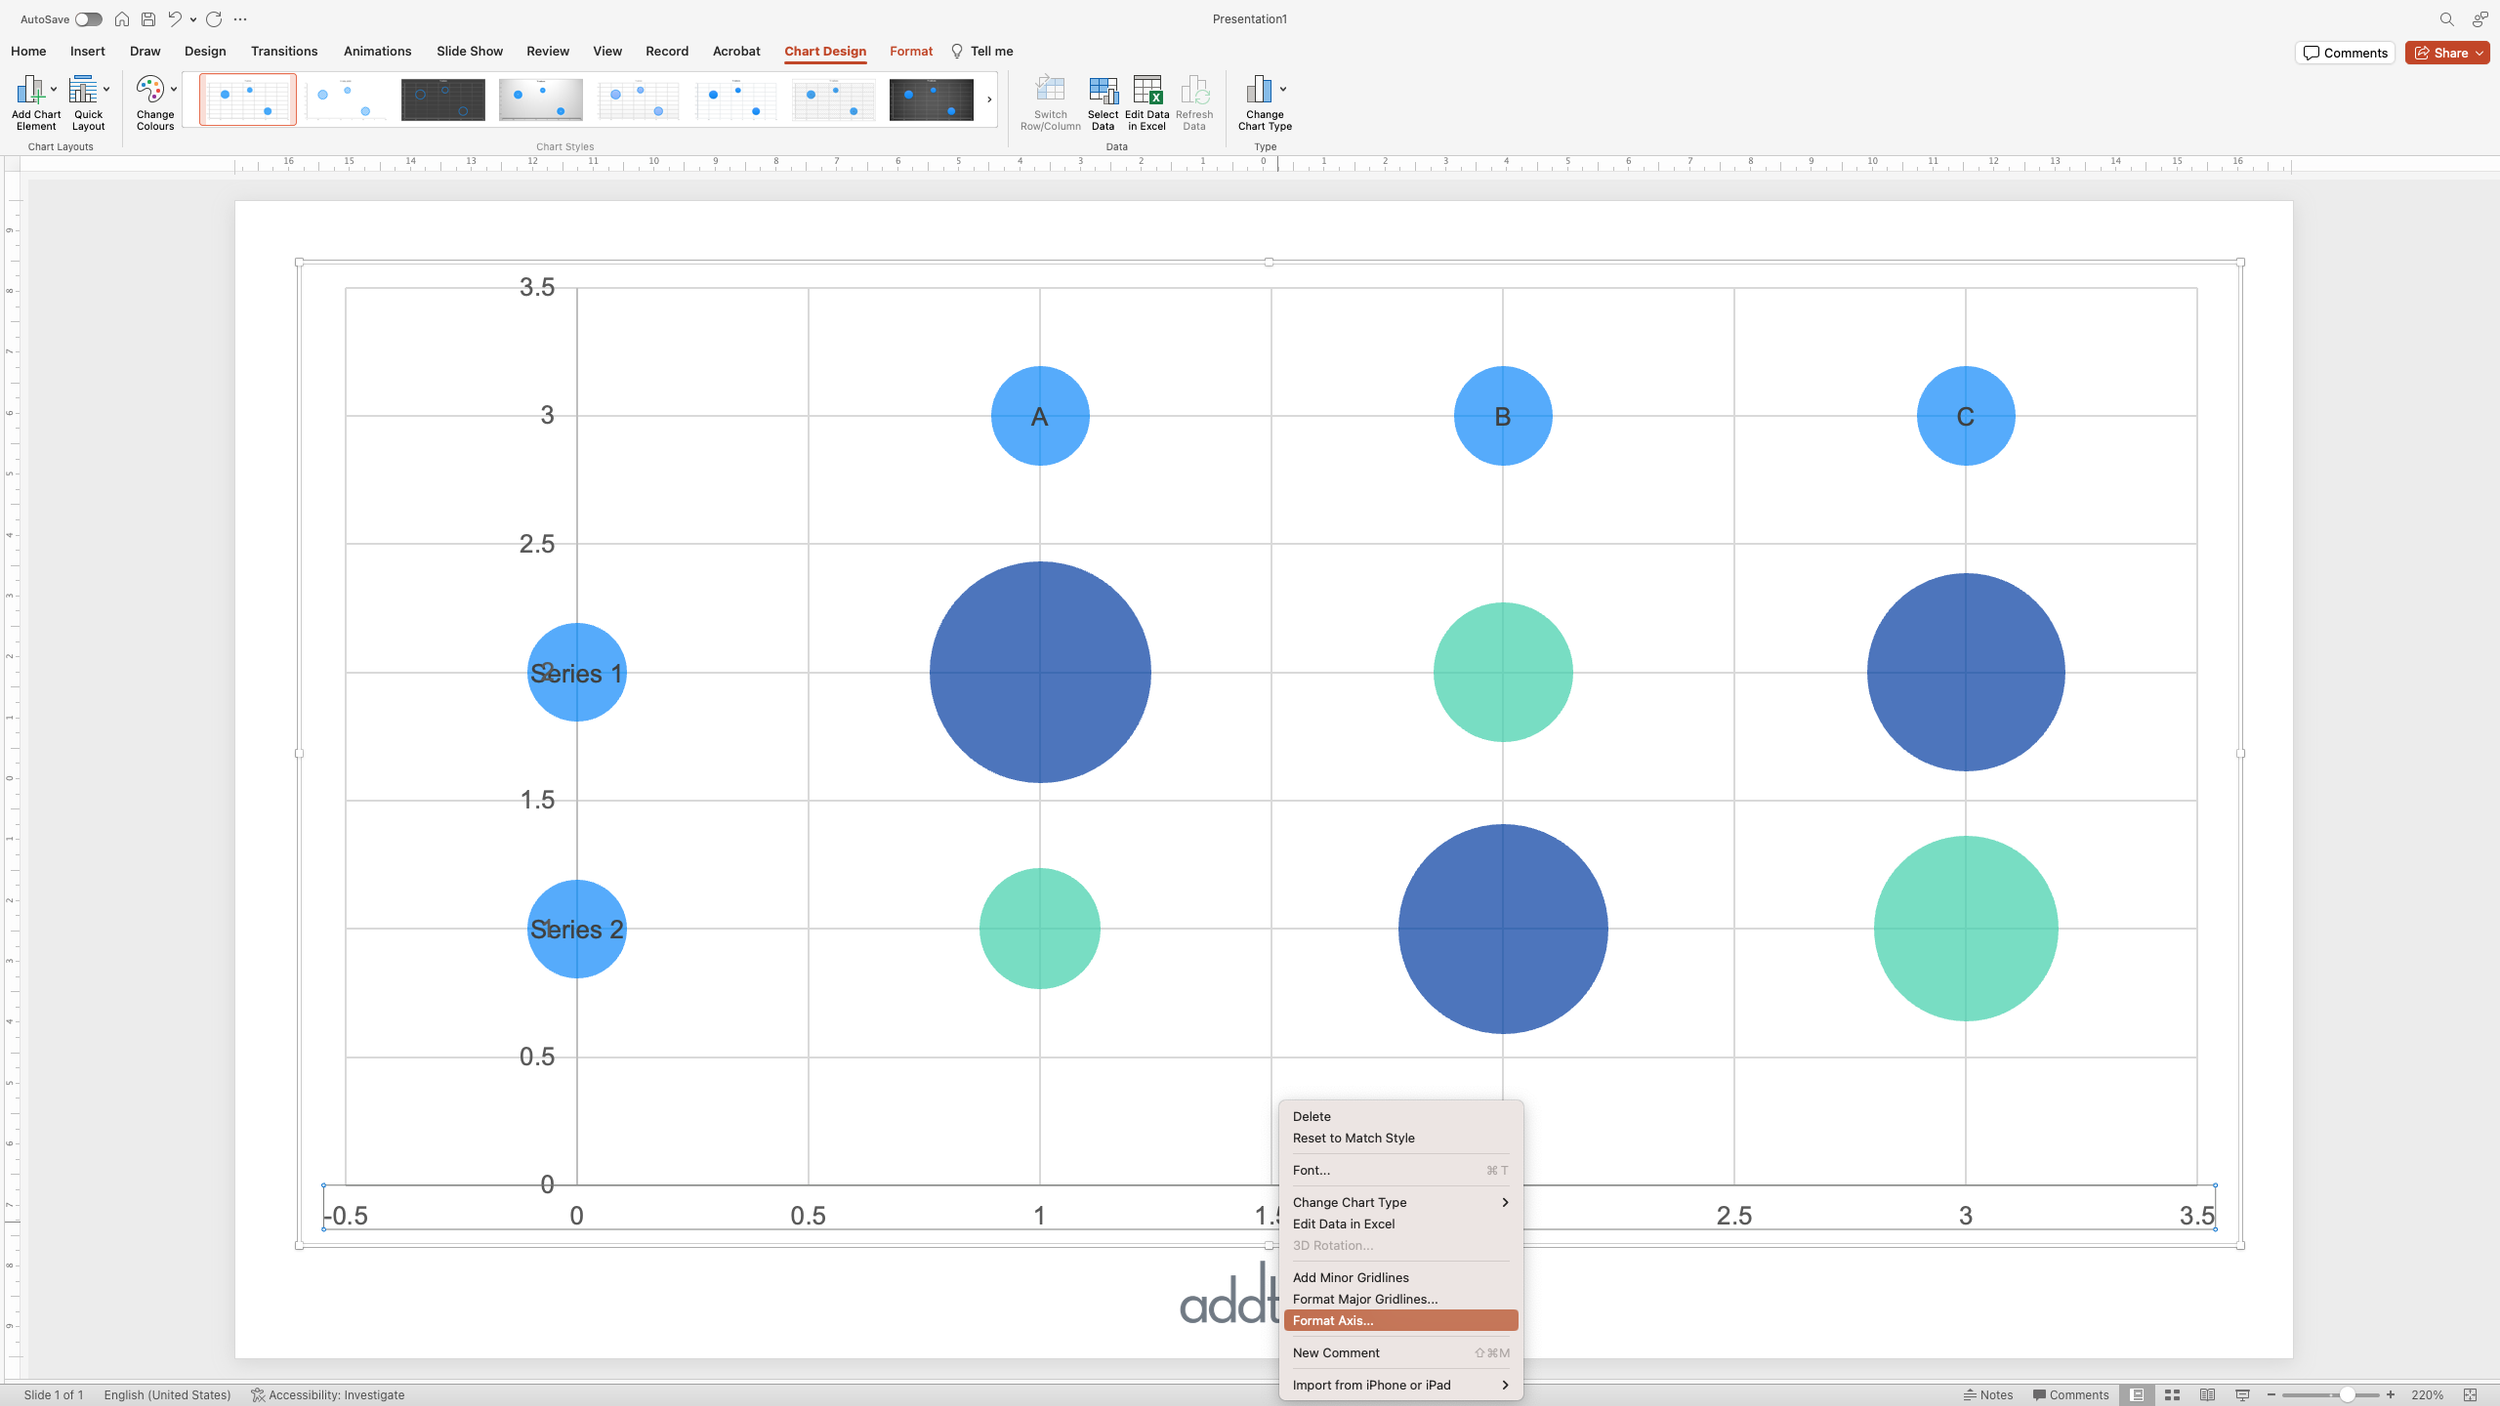This screenshot has width=2500, height=1406.
Task: Expand Change Chart Type submenu
Action: tap(1401, 1202)
